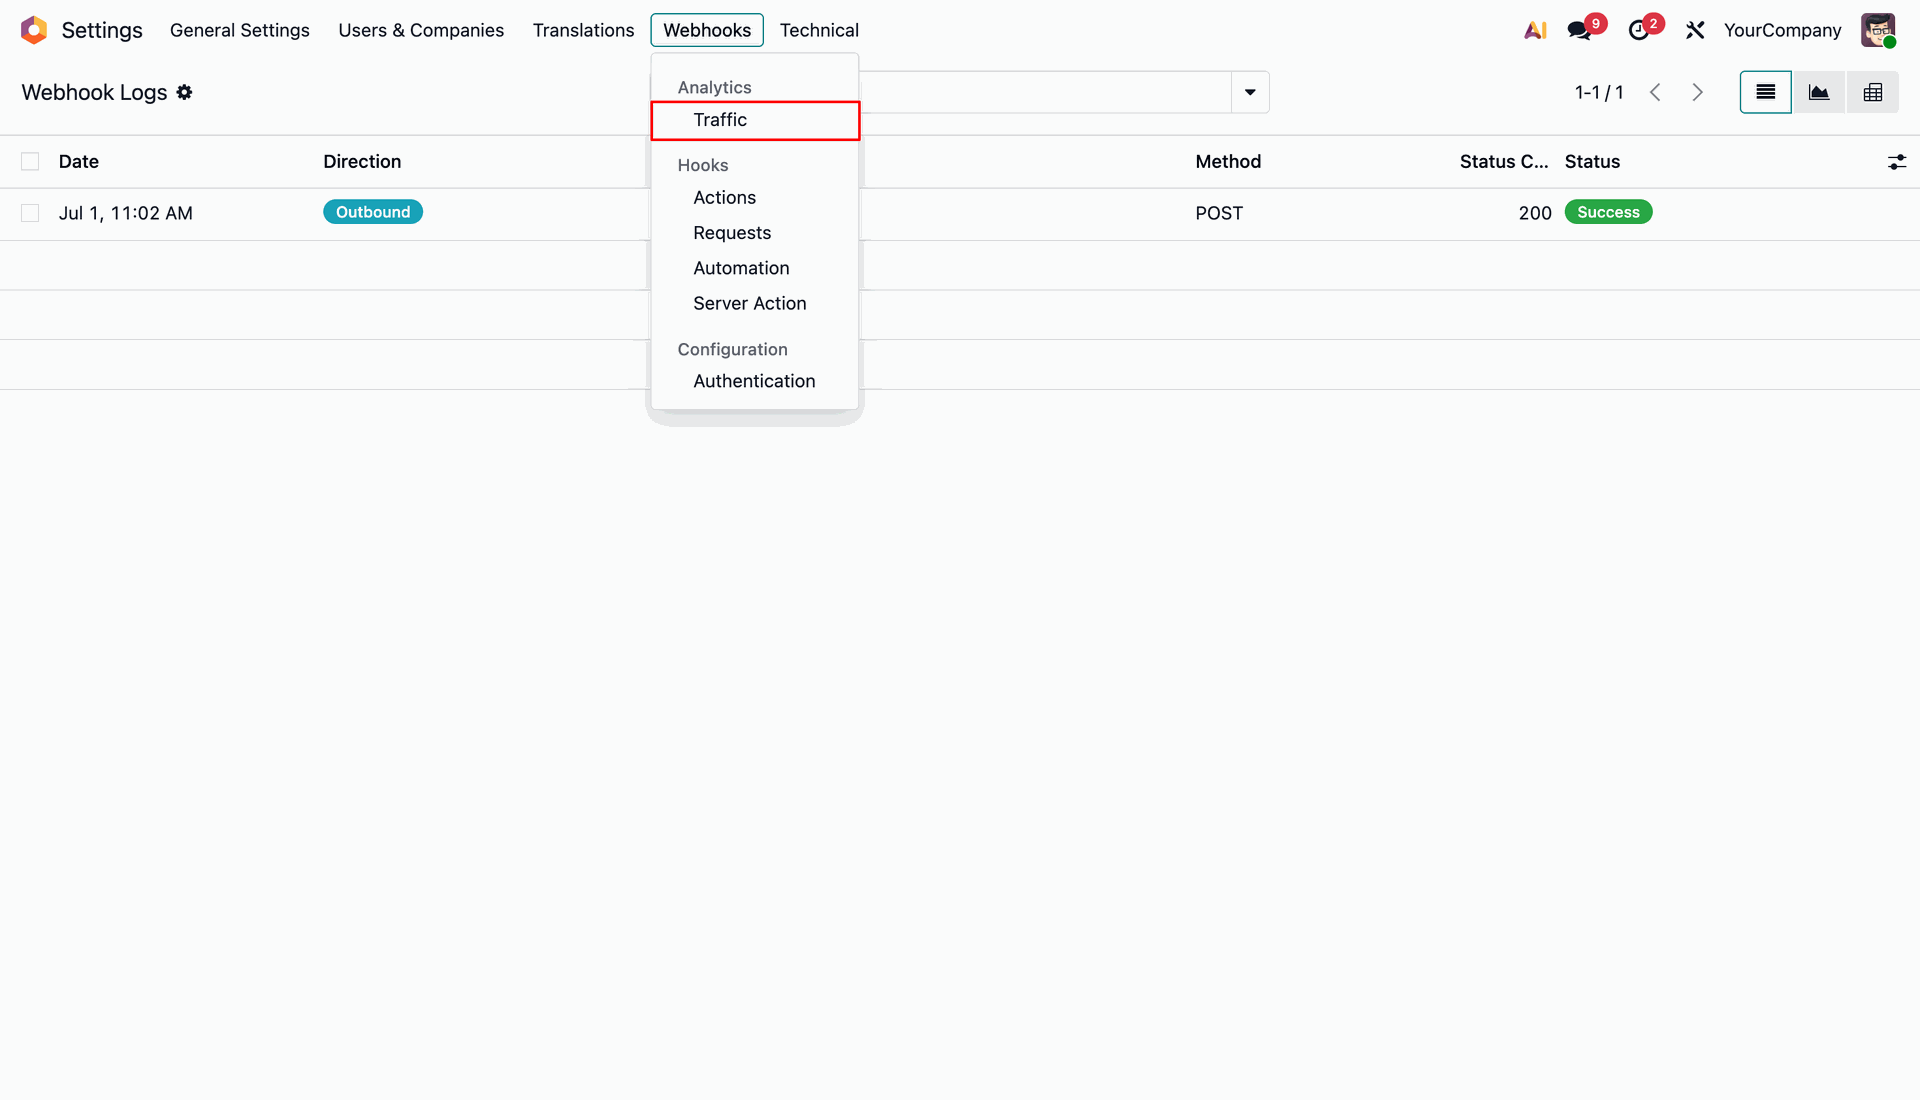Viewport: 1920px width, 1100px height.
Task: Select Traffic under Analytics
Action: coord(755,120)
